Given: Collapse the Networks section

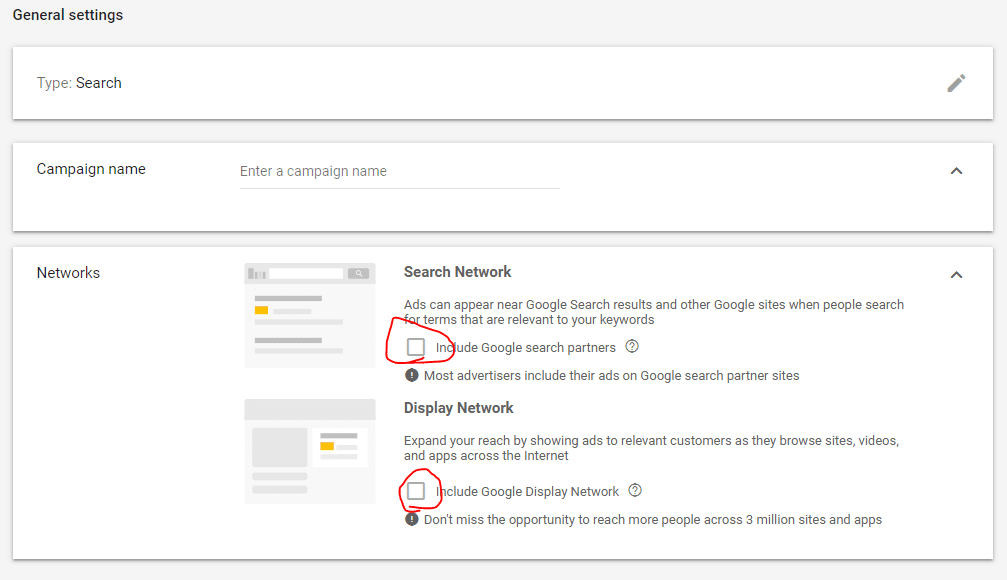Looking at the screenshot, I should [x=956, y=275].
